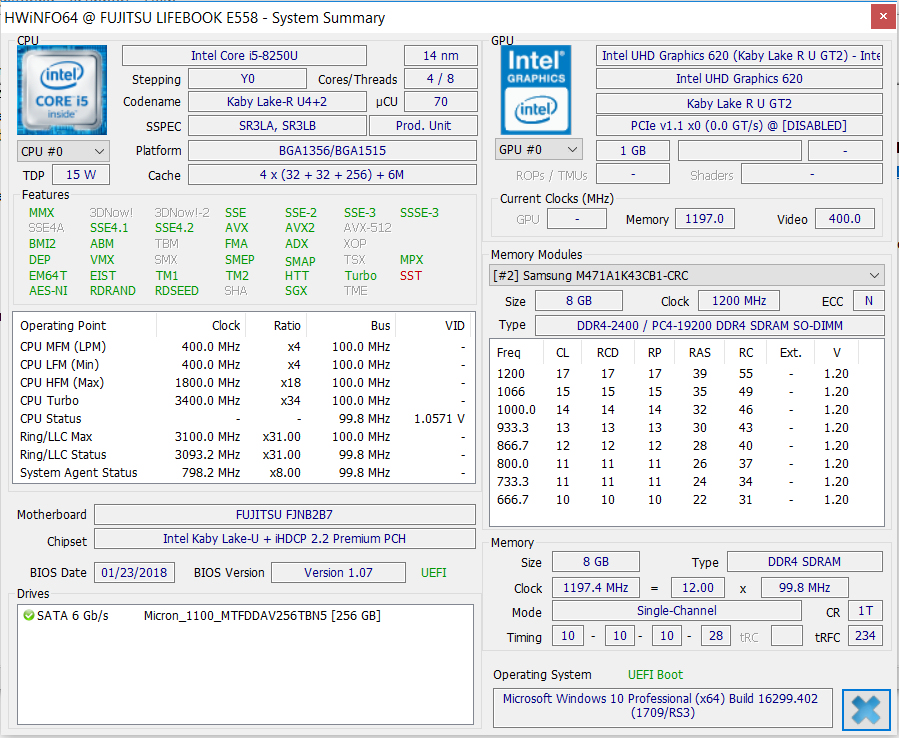This screenshot has width=899, height=738.
Task: Click the Cache 4 x (32 + 32 + 256) + 6M field
Action: pos(333,175)
